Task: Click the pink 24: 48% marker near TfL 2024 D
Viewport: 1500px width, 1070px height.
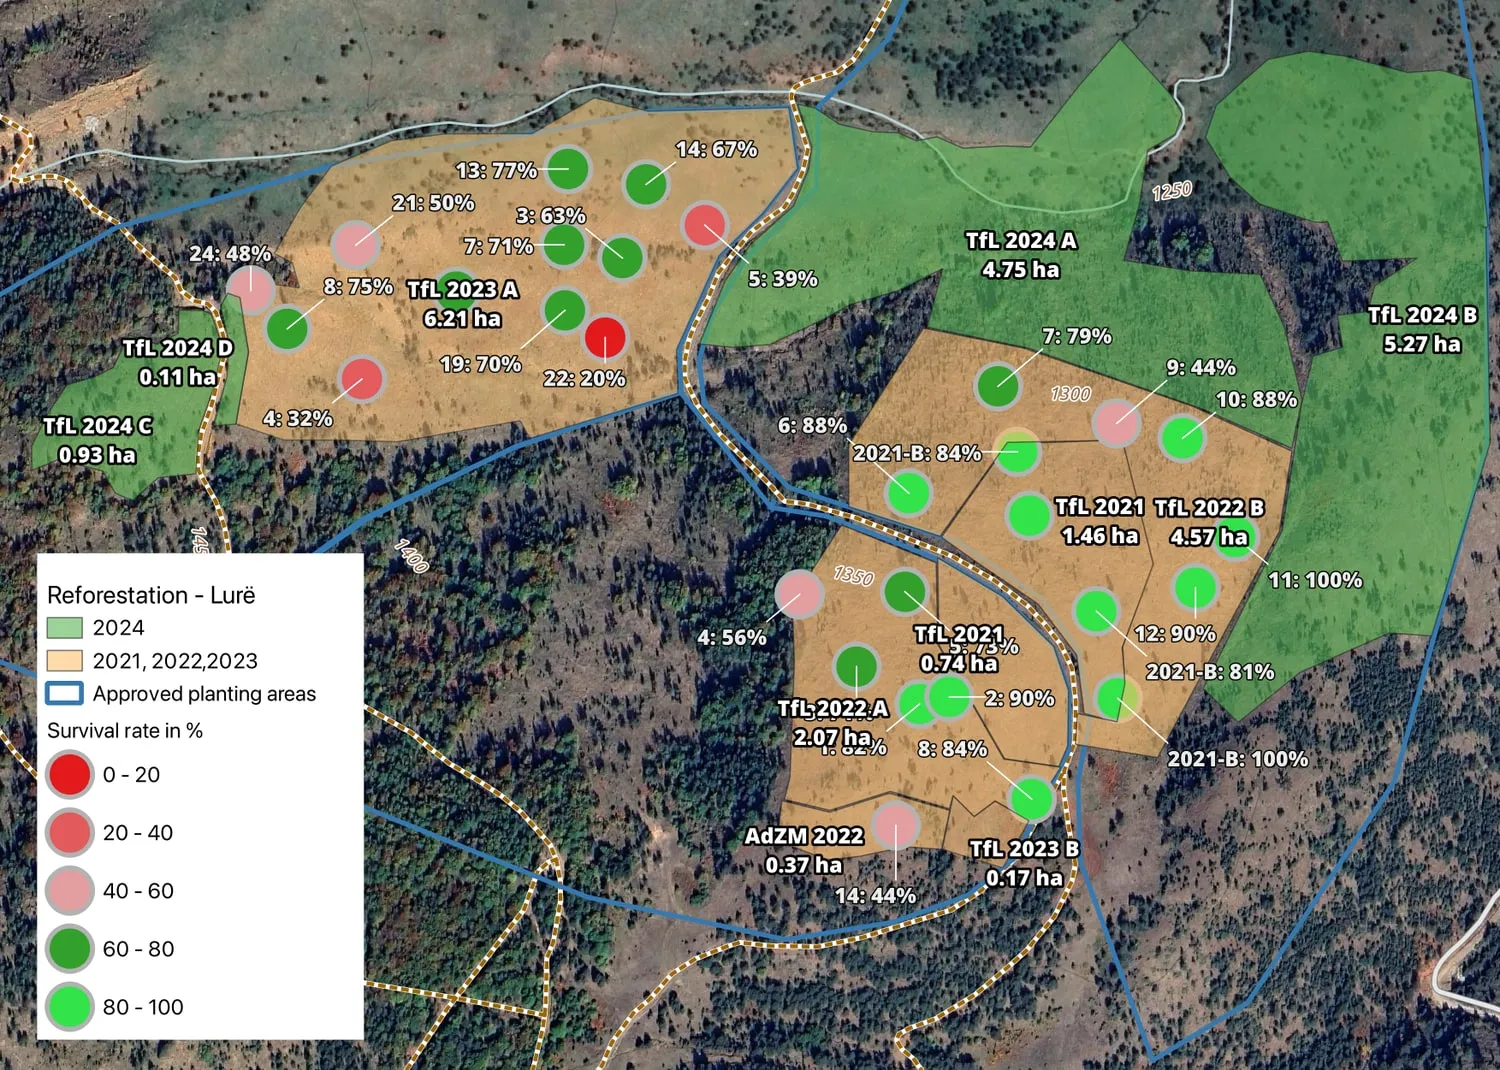Action: pos(251,291)
